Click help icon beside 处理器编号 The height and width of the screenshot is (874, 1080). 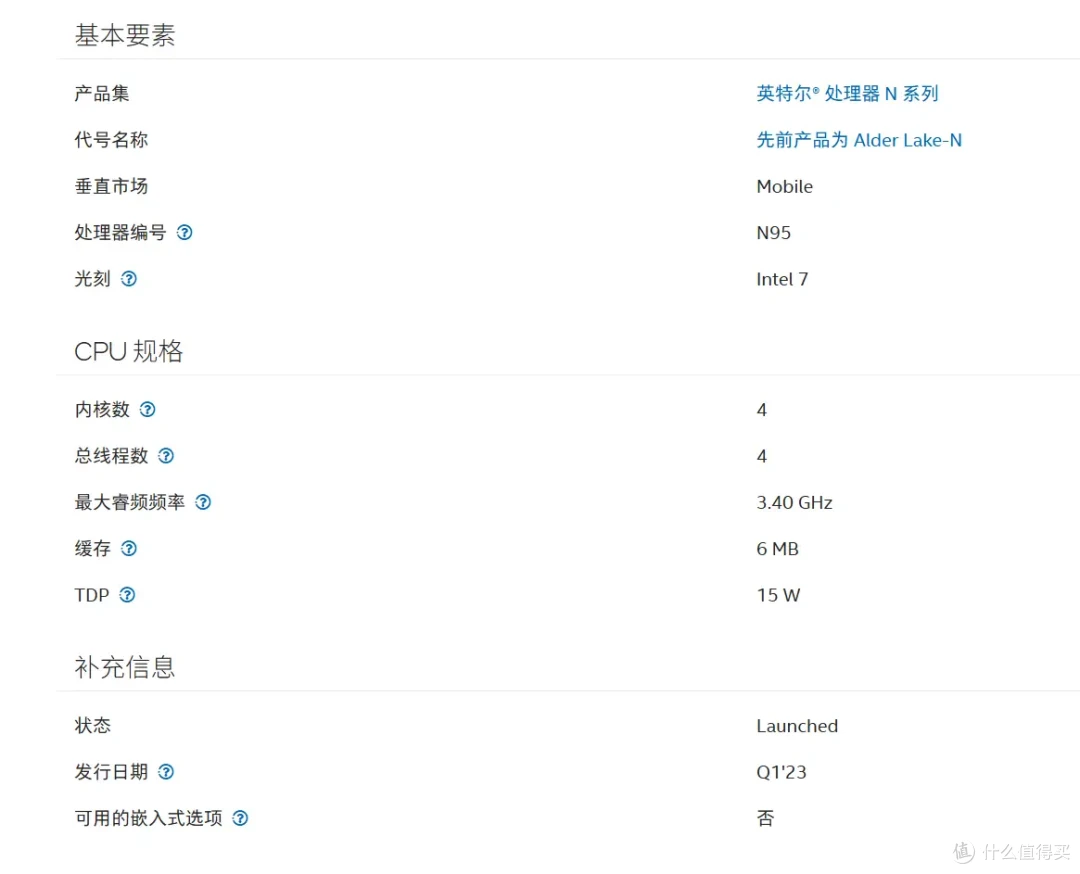click(x=185, y=233)
